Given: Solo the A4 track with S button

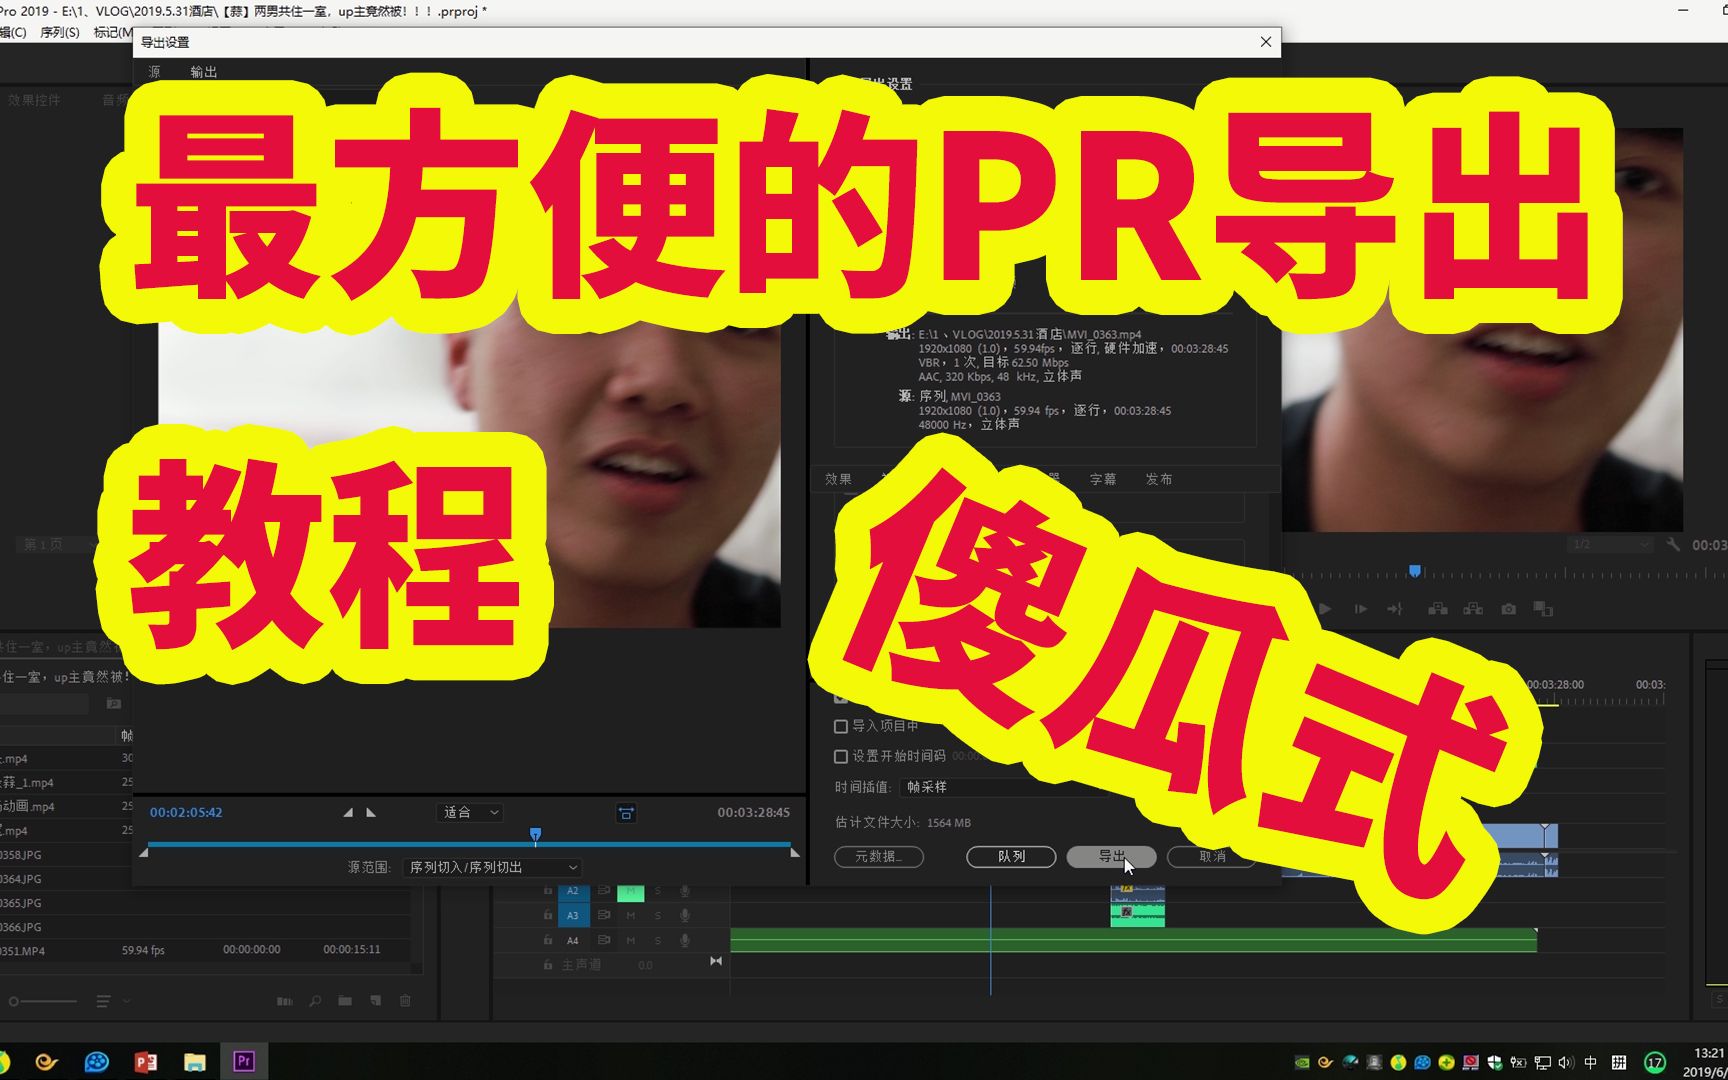Looking at the screenshot, I should (658, 940).
